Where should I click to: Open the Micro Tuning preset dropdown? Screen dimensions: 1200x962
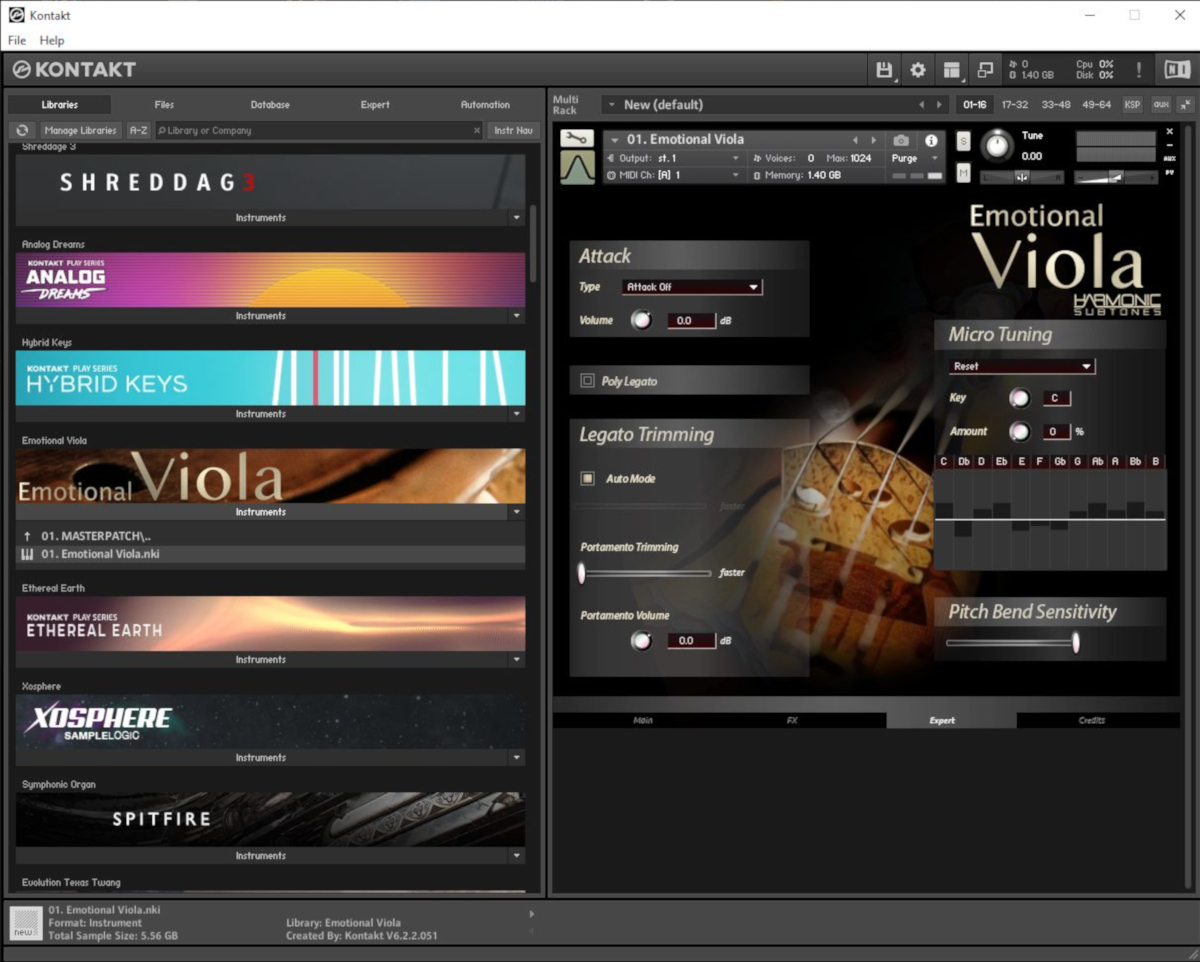(x=1021, y=366)
